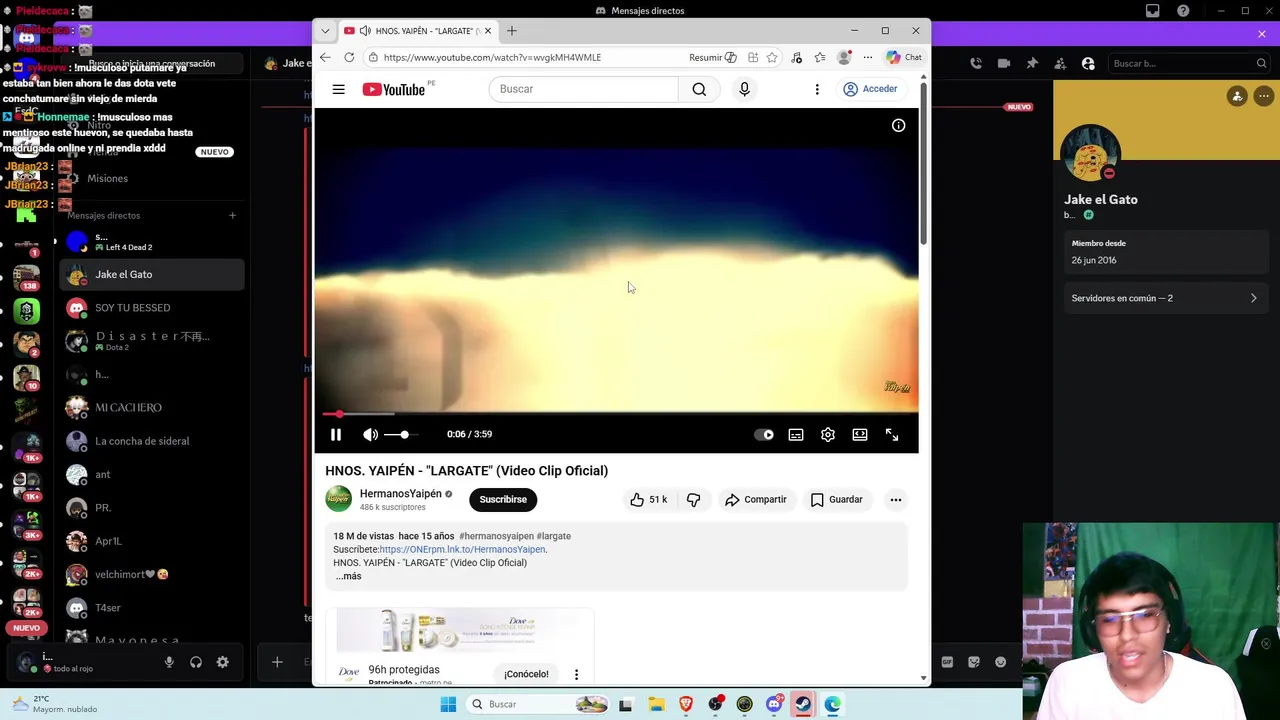Start voice search with the microphone

click(x=744, y=89)
